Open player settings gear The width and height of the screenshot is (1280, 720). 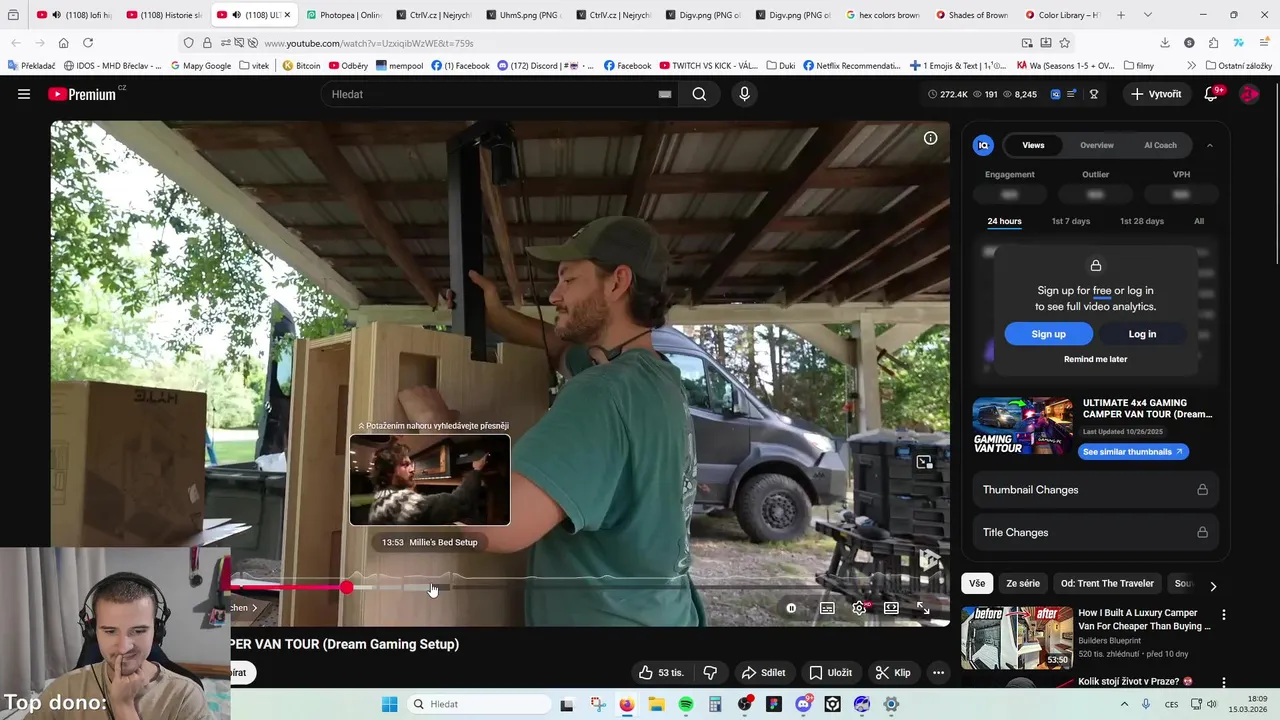click(x=859, y=608)
